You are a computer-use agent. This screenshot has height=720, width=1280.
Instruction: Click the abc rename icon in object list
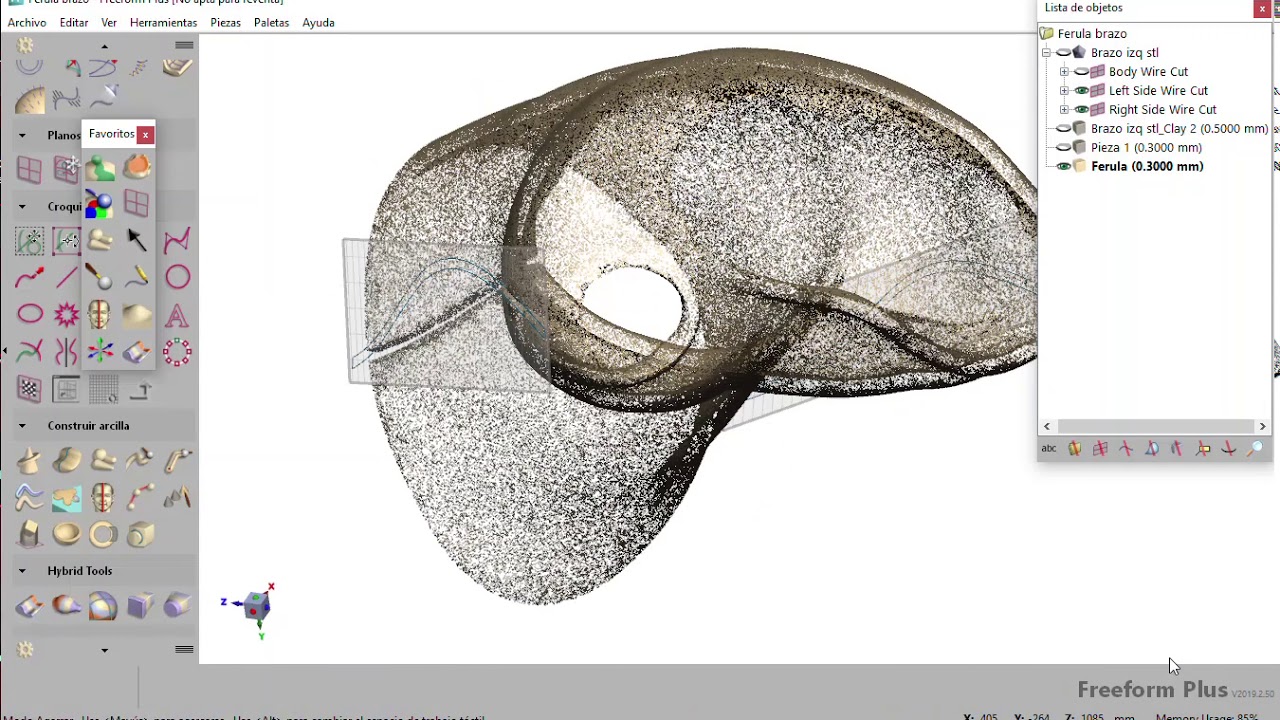(x=1048, y=449)
